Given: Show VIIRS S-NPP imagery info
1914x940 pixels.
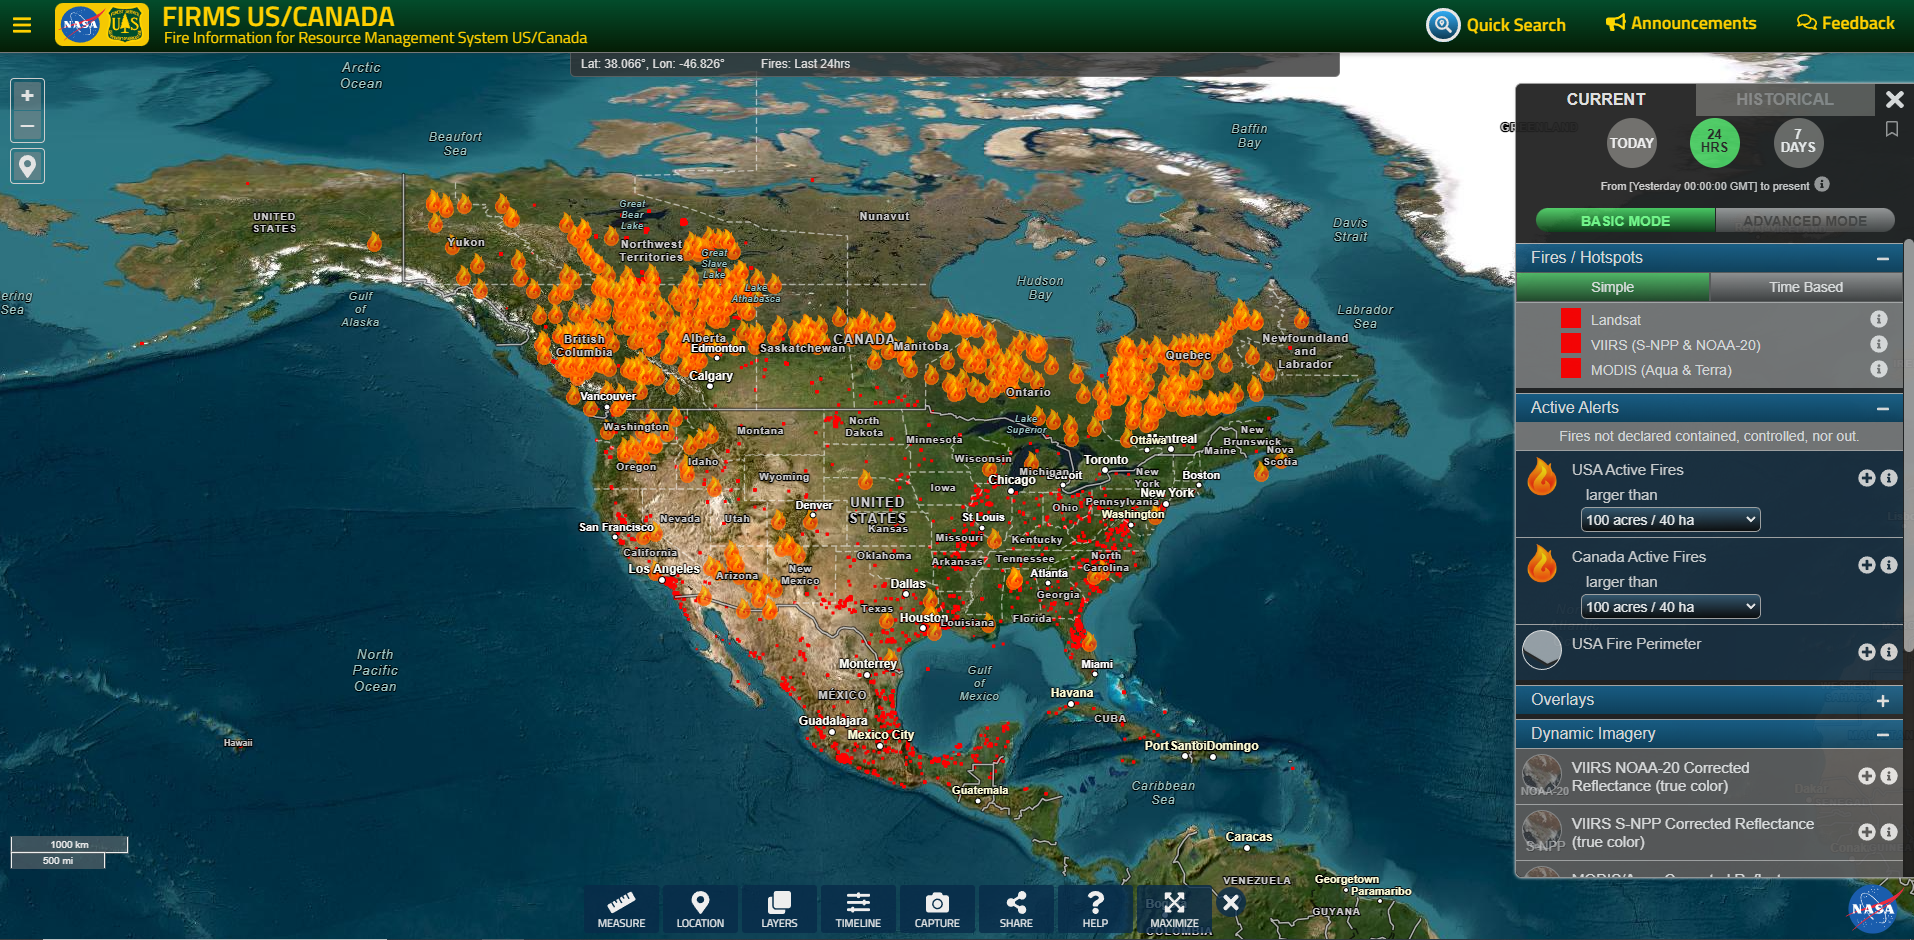Looking at the screenshot, I should point(1889,832).
